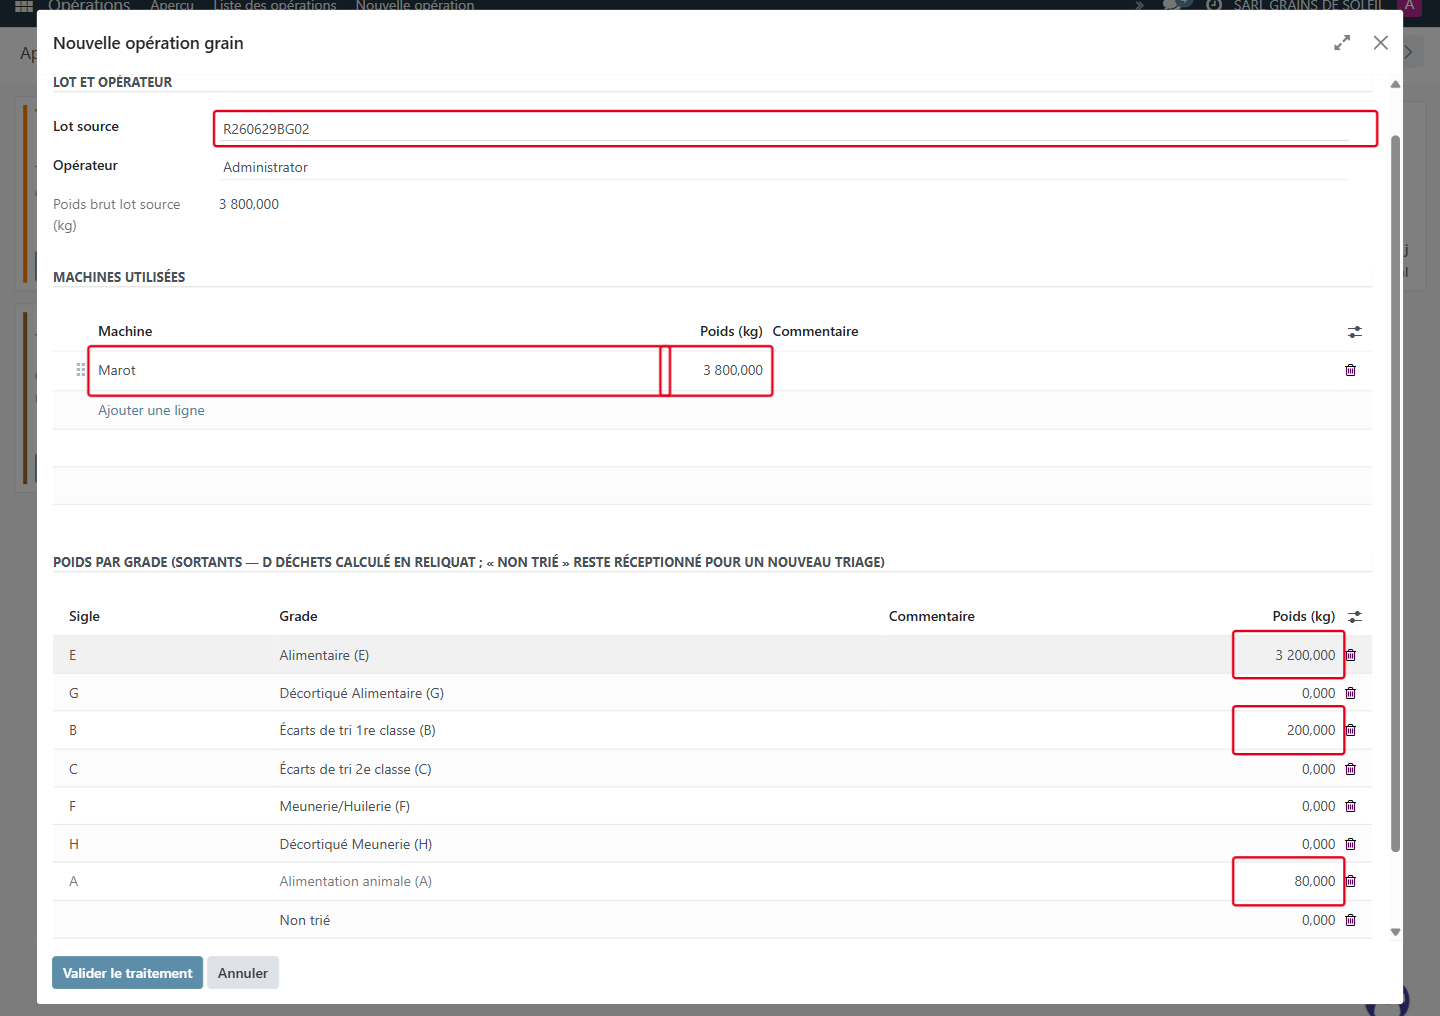Viewport: 1440px width, 1016px height.
Task: Open machine table column settings icon
Action: tap(1355, 332)
